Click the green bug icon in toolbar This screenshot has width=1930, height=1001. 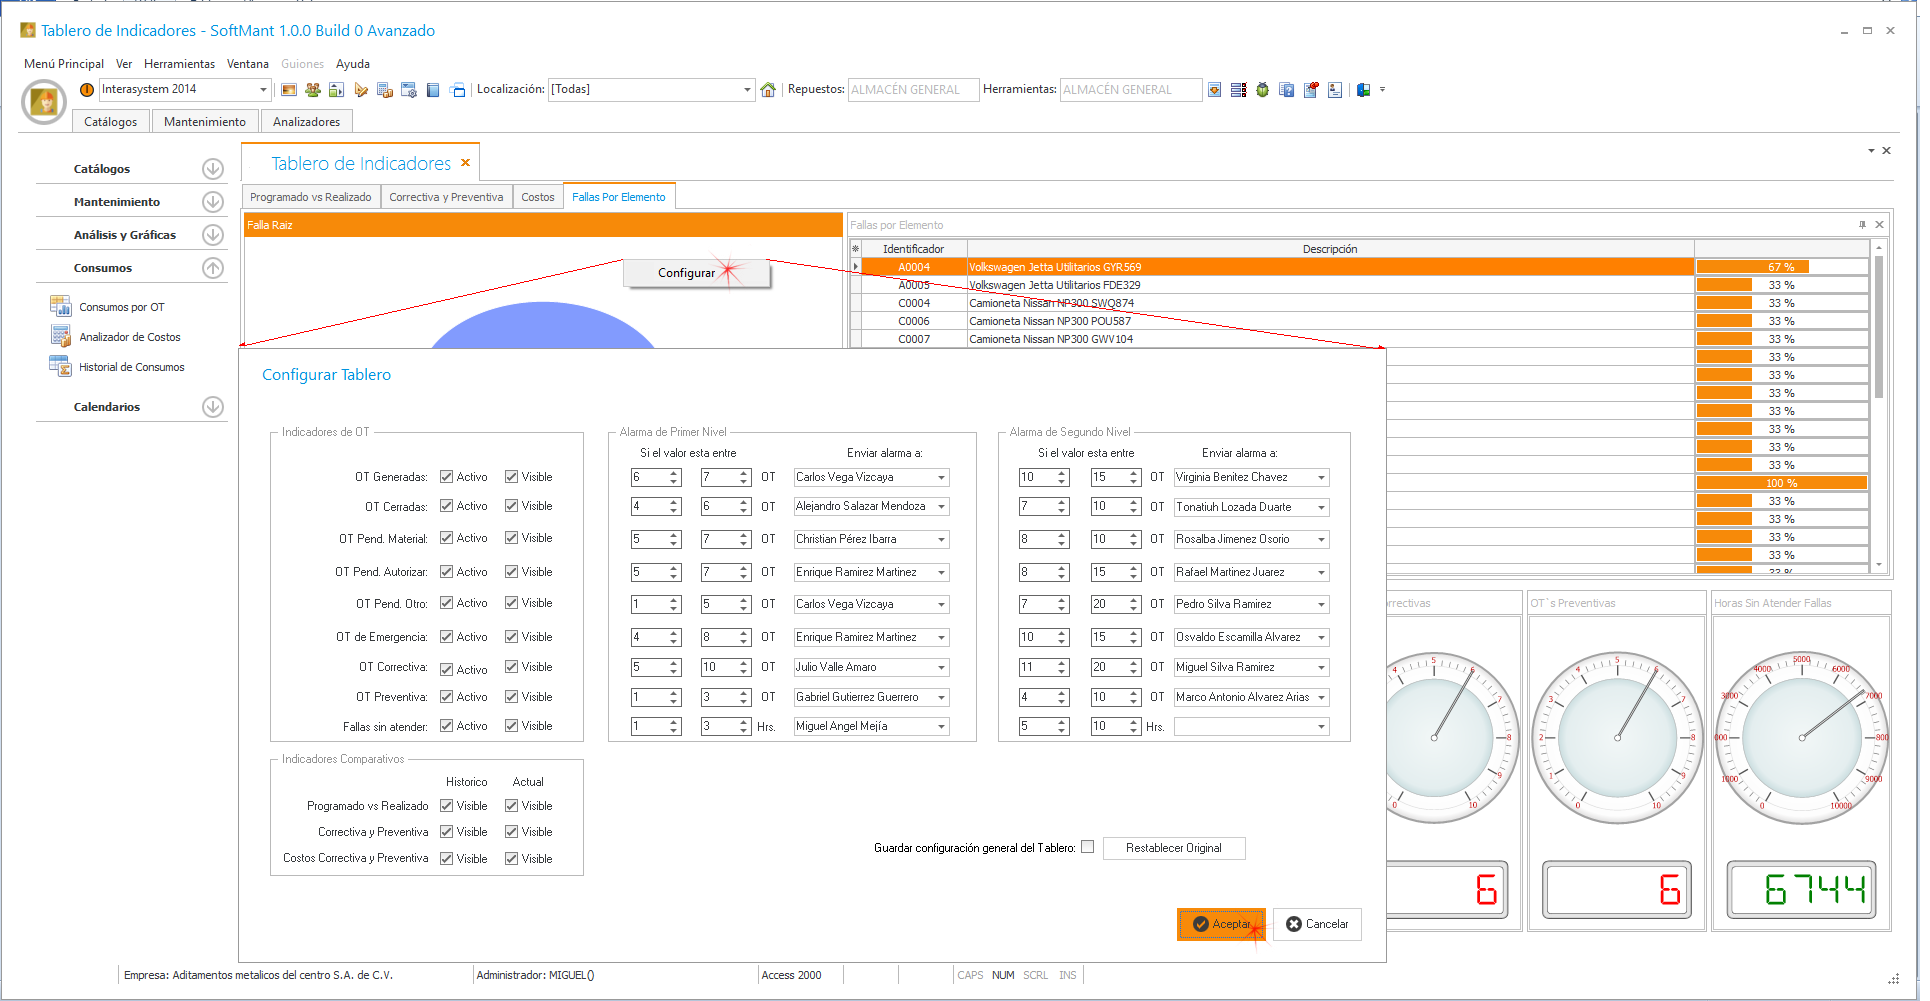(1262, 90)
